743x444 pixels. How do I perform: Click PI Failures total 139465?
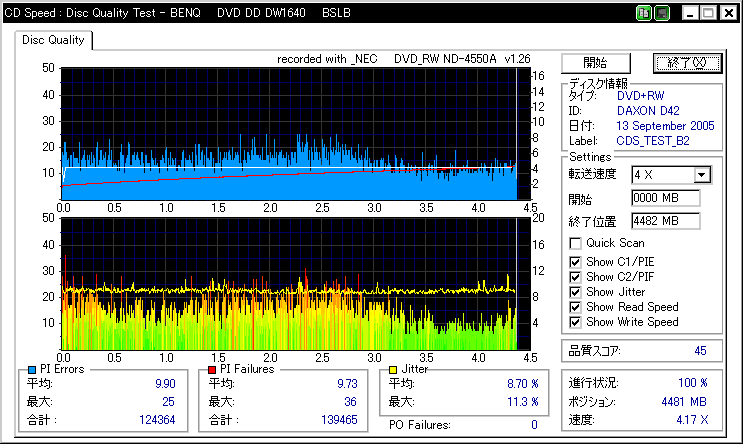click(339, 420)
